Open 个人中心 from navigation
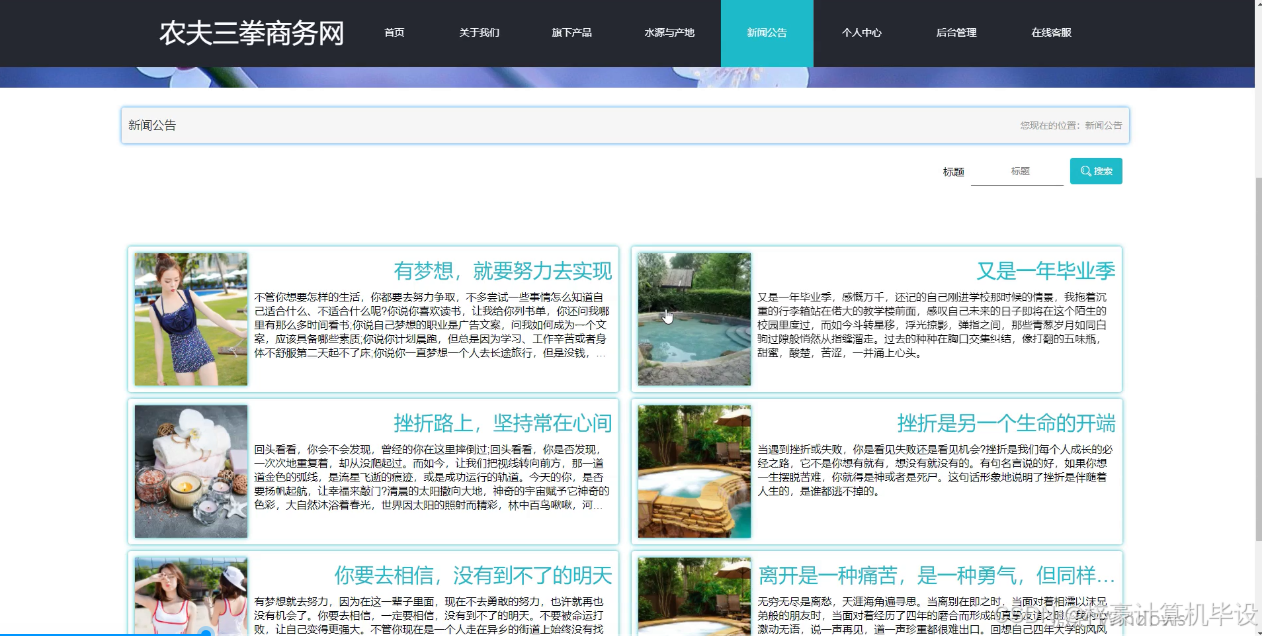This screenshot has height=636, width=1262. pyautogui.click(x=861, y=32)
